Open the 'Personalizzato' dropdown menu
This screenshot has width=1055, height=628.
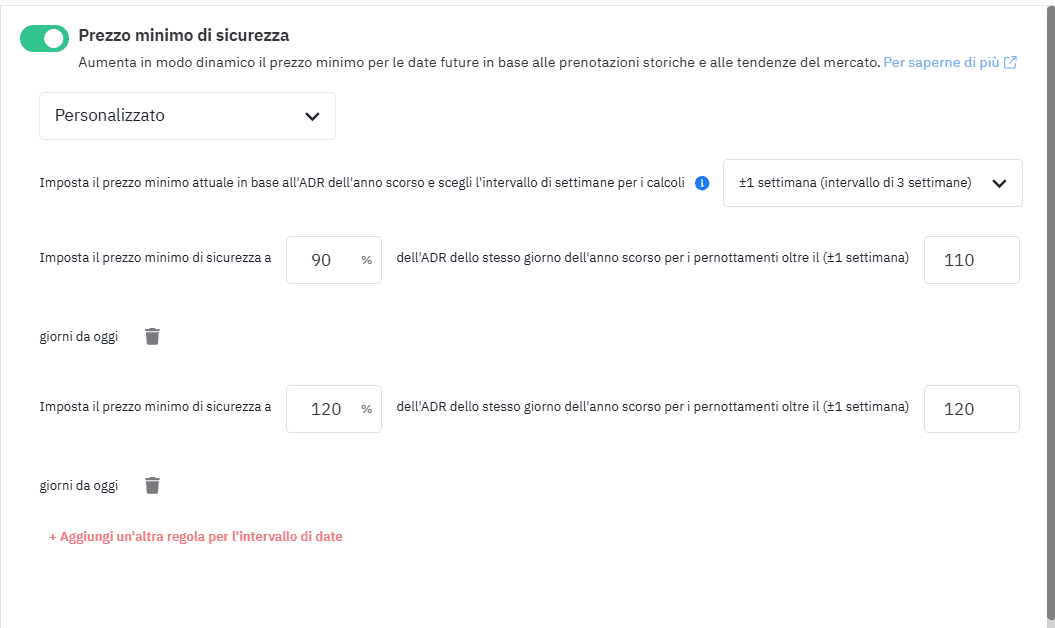(187, 116)
